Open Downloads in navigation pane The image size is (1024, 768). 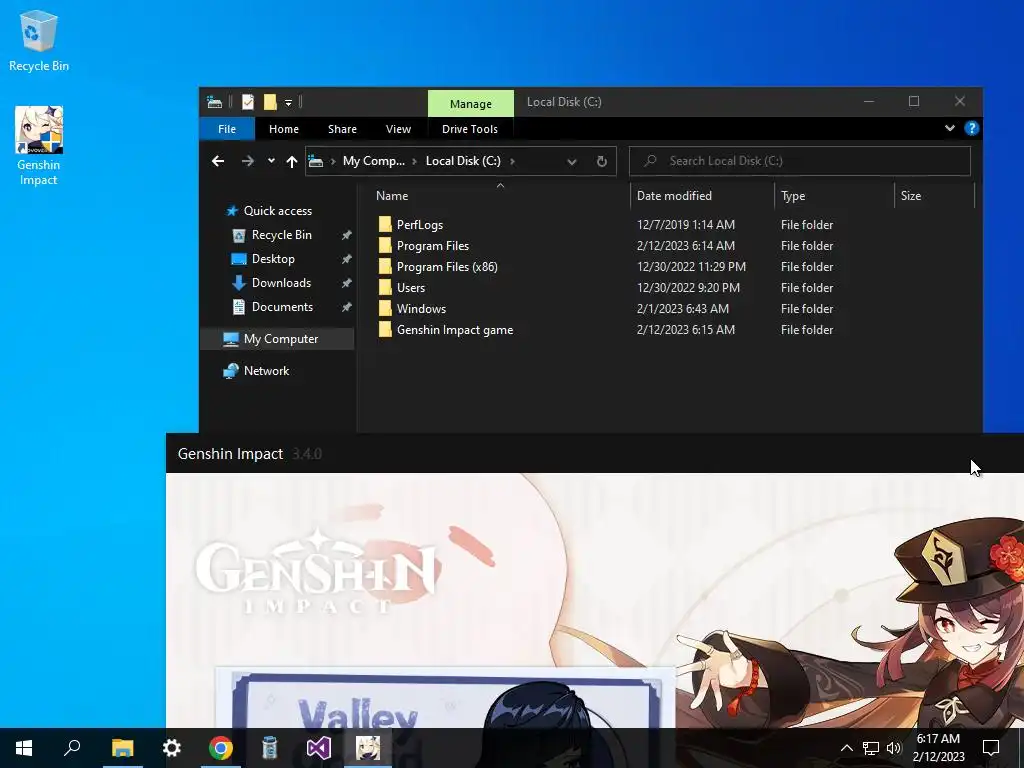[281, 283]
